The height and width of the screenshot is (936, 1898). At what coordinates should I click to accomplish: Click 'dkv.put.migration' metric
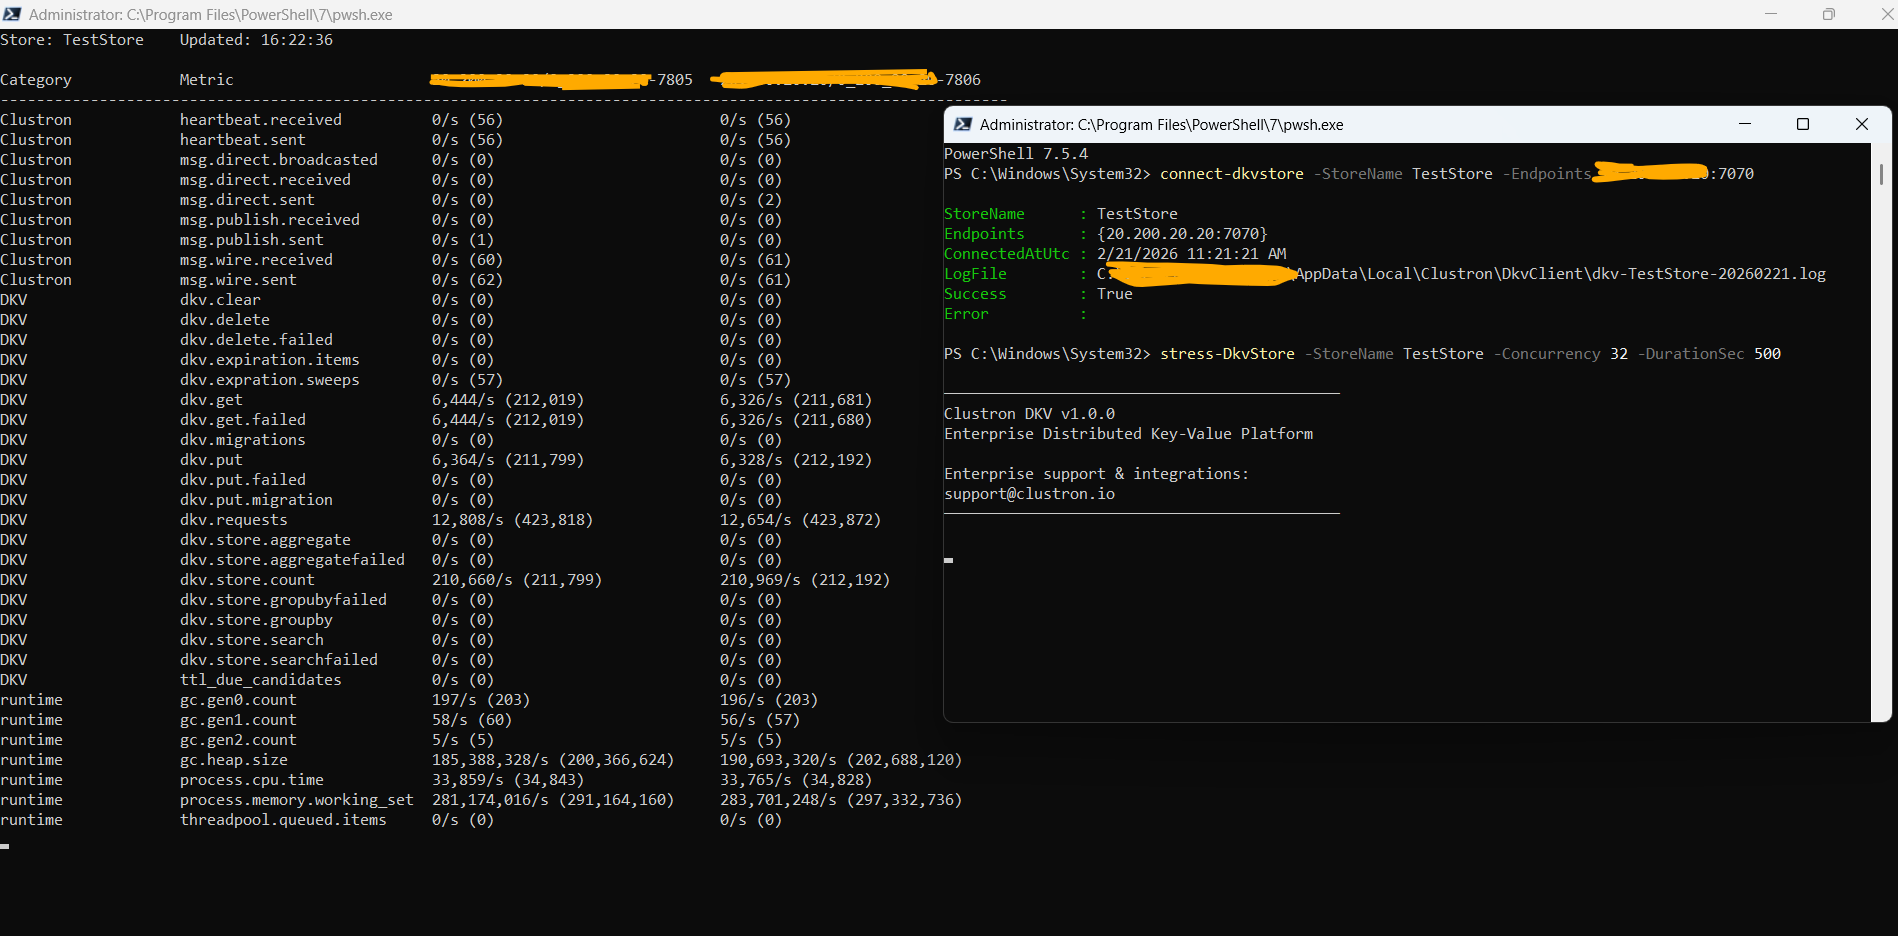click(256, 500)
